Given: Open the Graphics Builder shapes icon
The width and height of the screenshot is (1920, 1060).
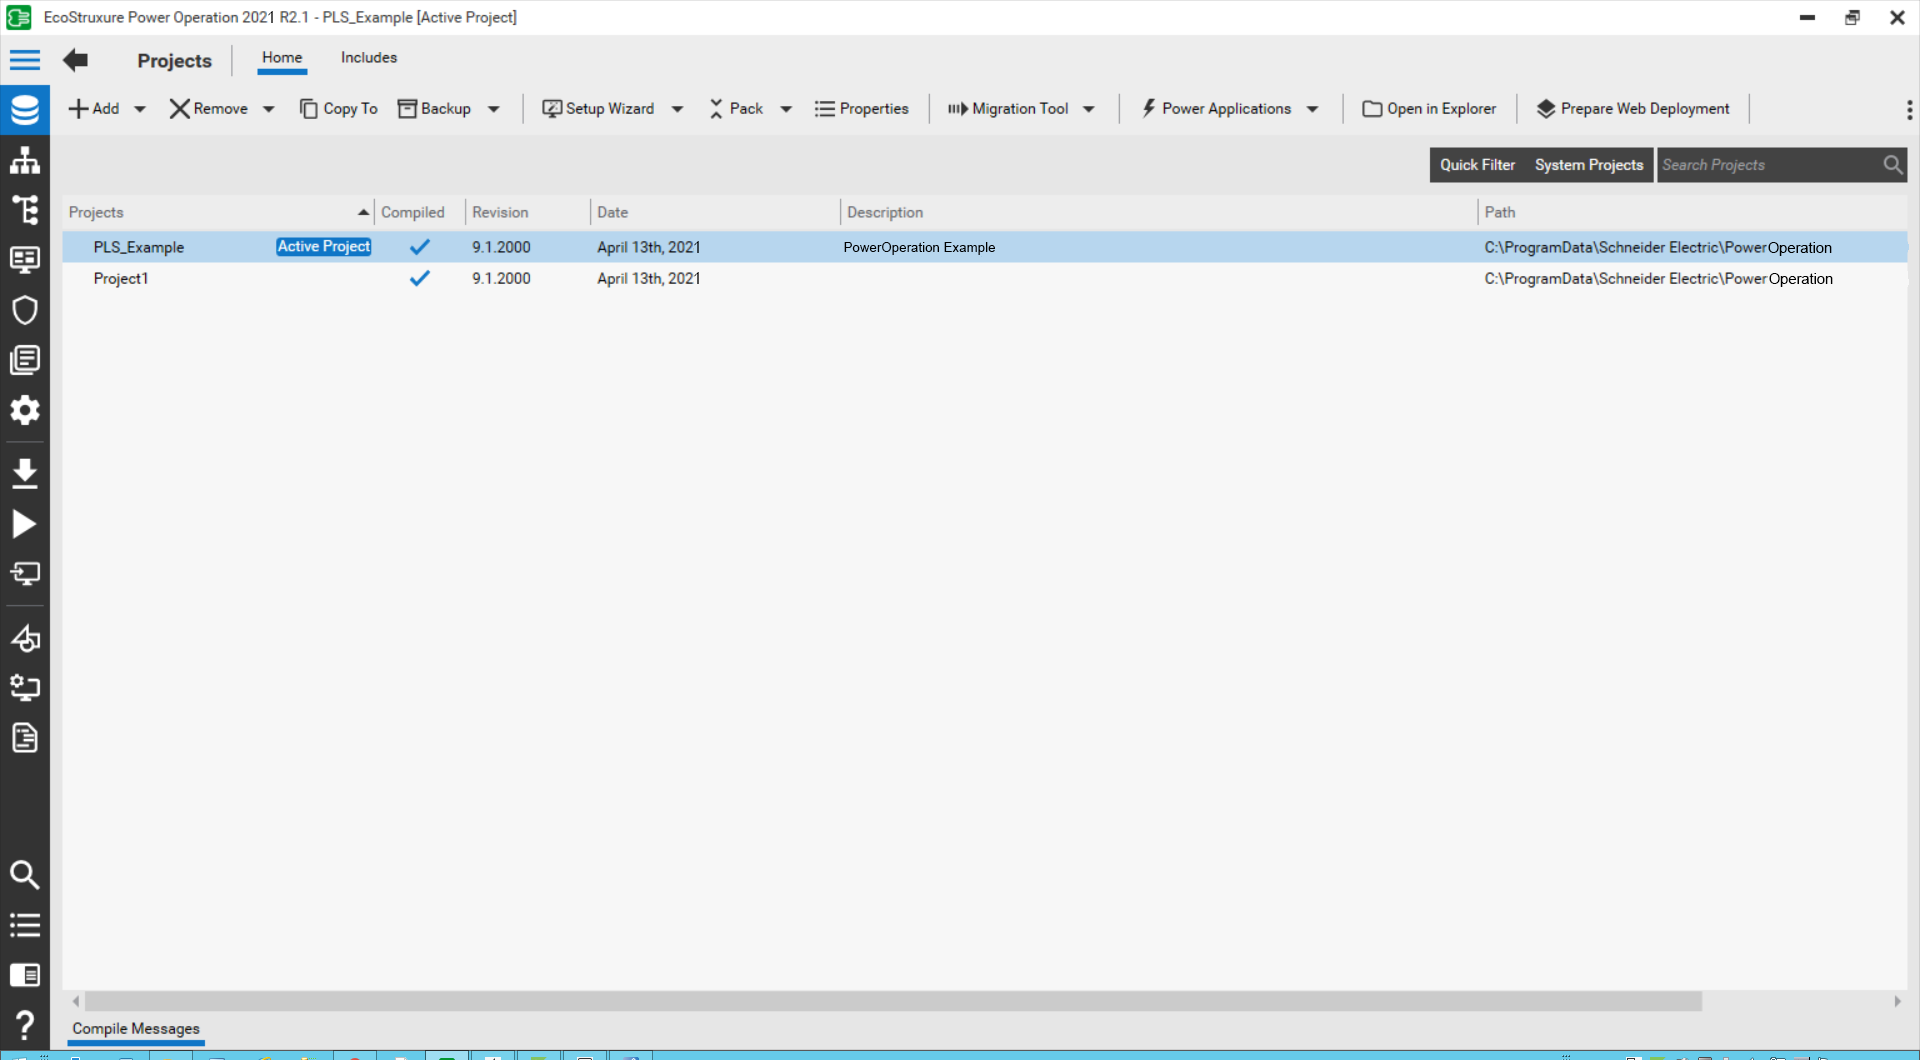Looking at the screenshot, I should (x=25, y=637).
